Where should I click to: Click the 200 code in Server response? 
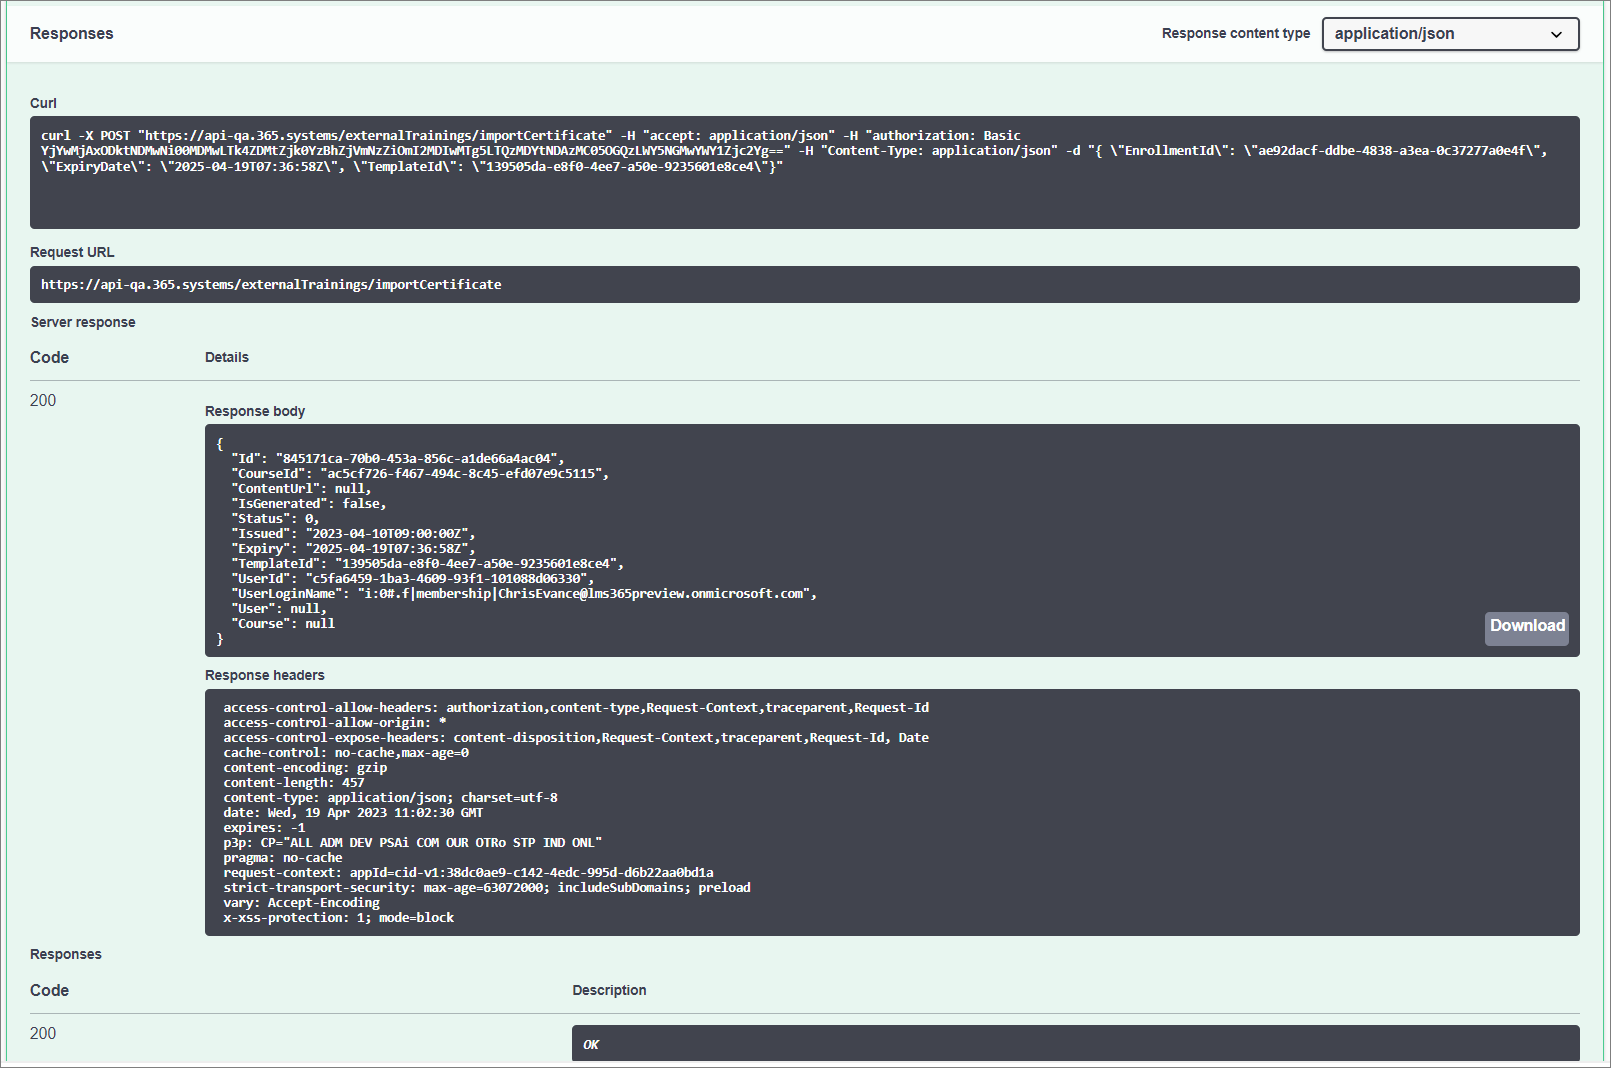(43, 400)
